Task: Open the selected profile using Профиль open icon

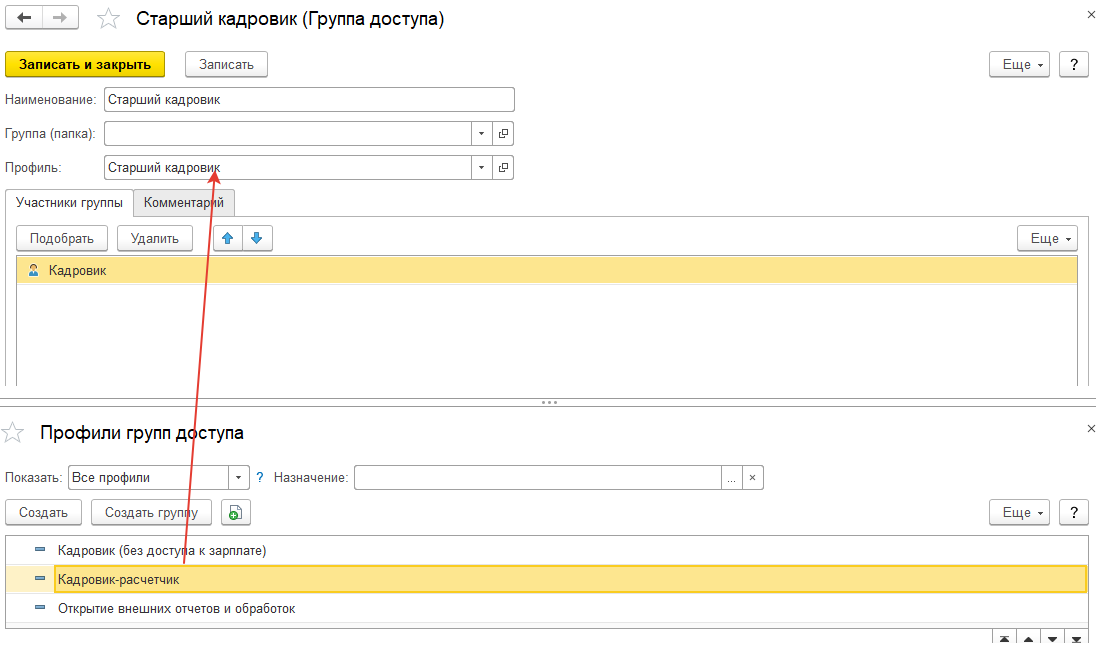Action: [x=504, y=167]
